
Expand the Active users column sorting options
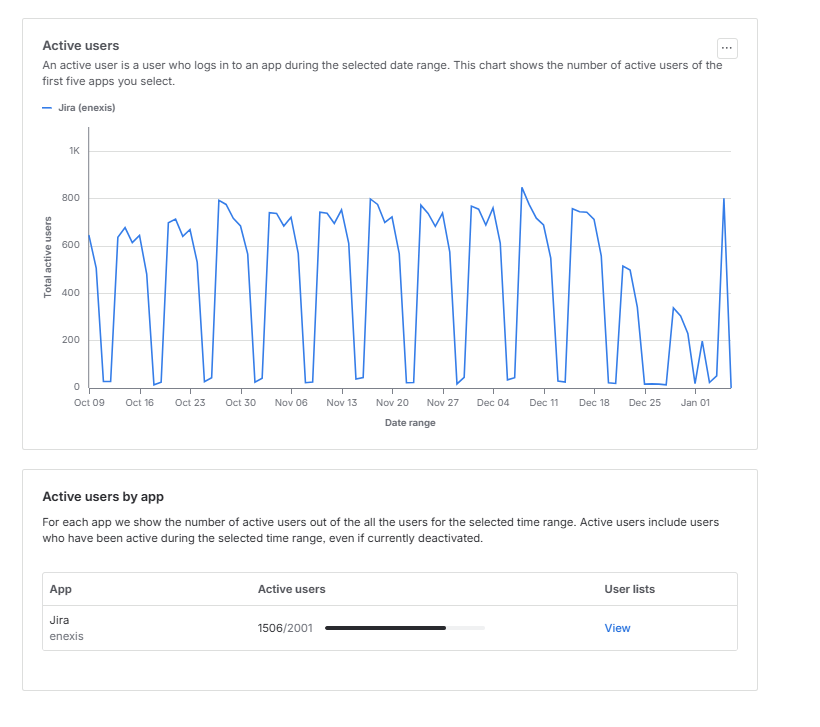[292, 589]
